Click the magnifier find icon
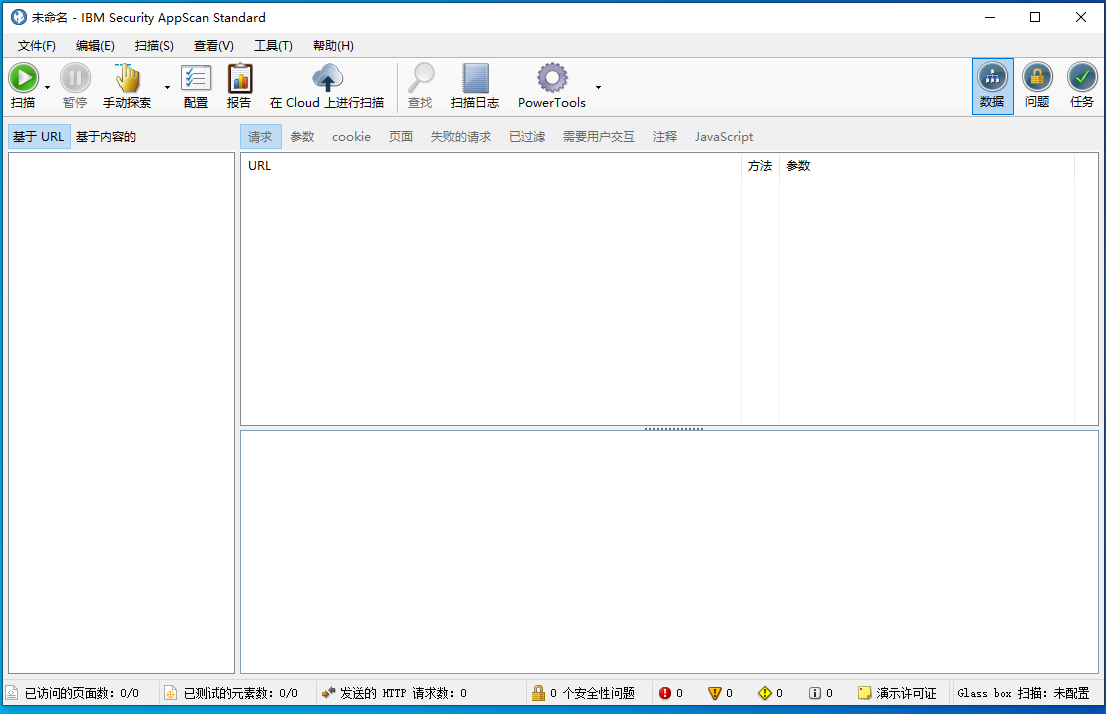Image resolution: width=1106 pixels, height=714 pixels. coord(421,78)
